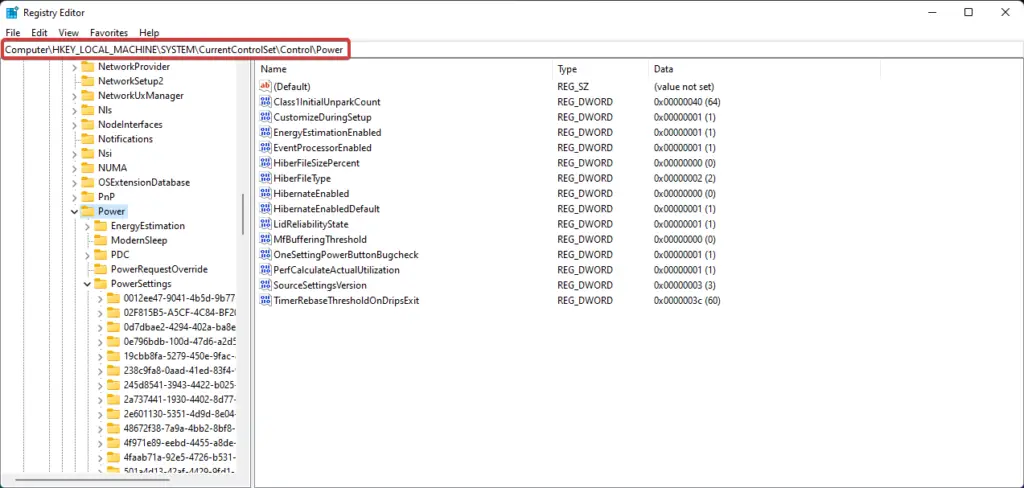Click the DWORD icon beside HibernateEnabledDefault

coord(265,208)
